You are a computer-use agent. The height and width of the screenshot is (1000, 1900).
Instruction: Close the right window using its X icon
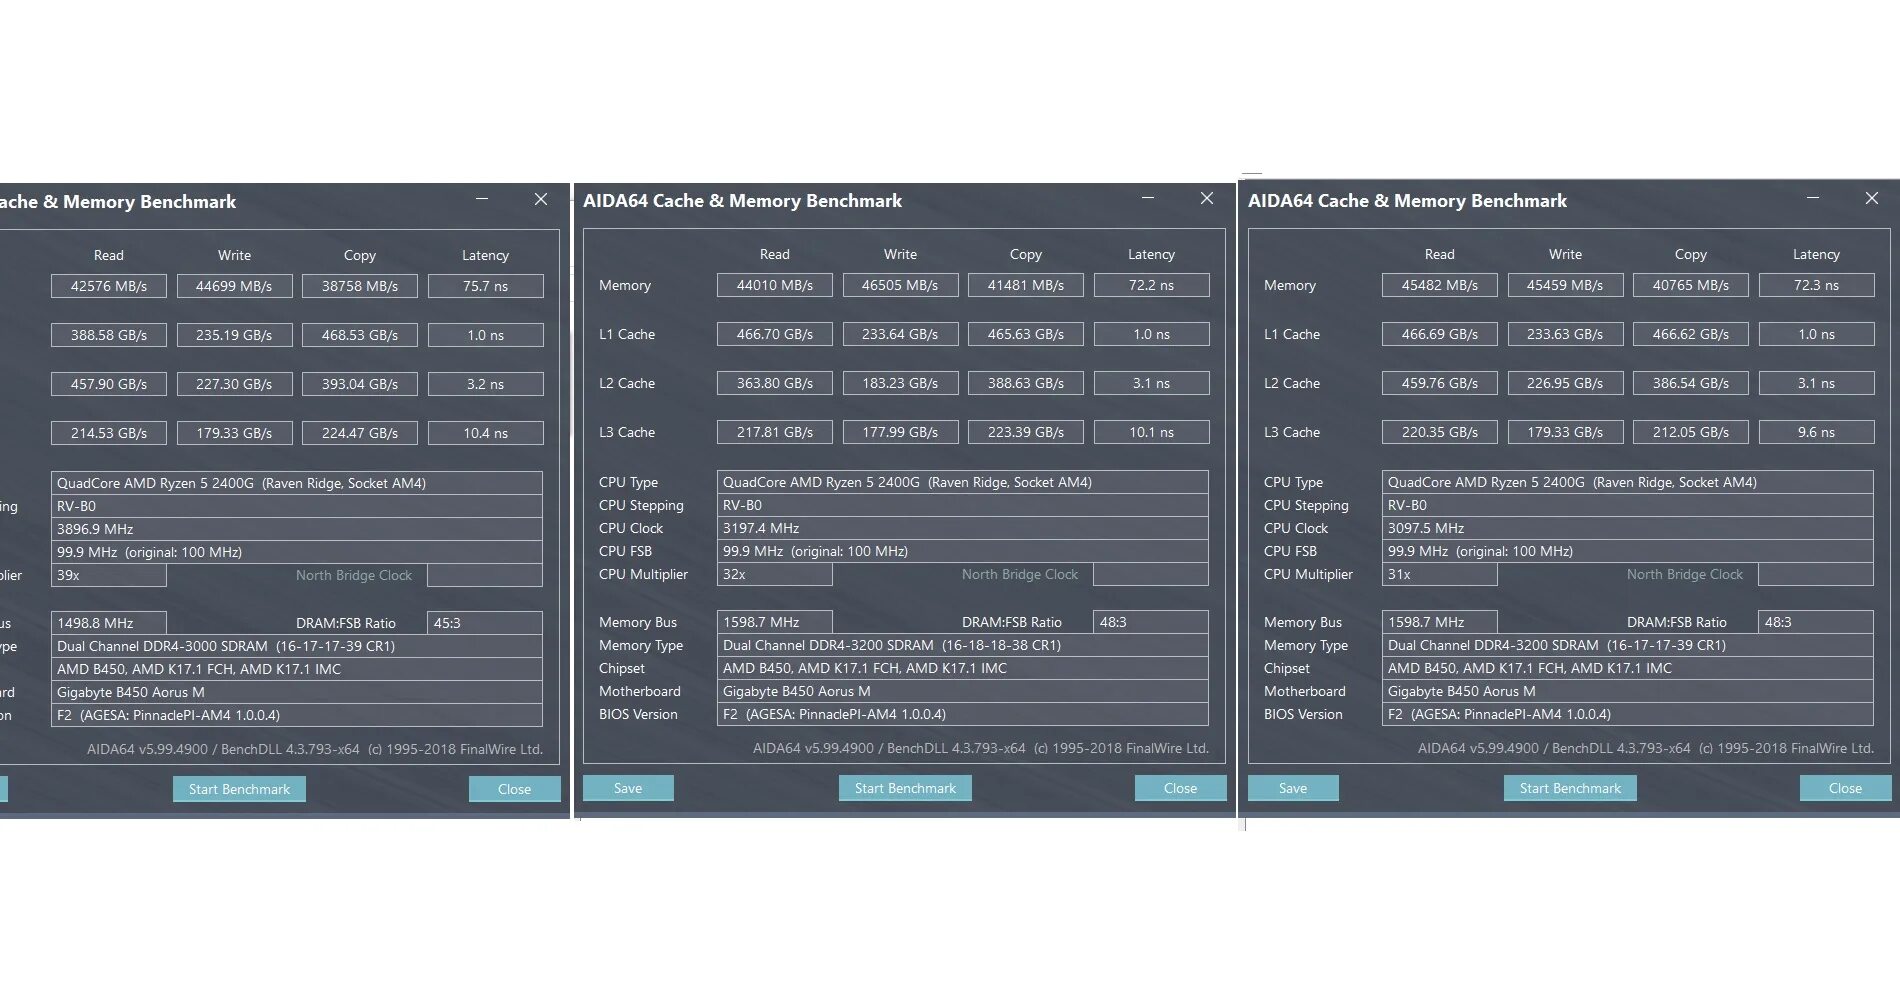(x=1872, y=198)
